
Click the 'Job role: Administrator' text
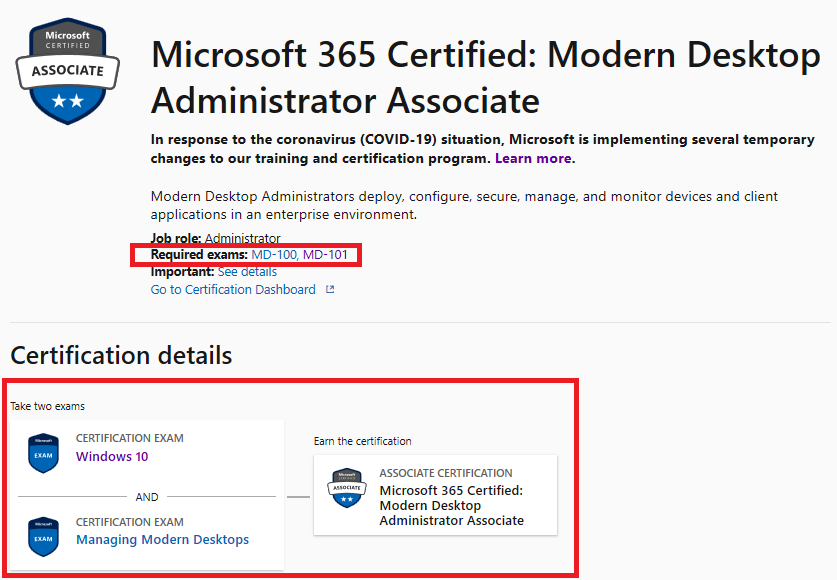(x=216, y=238)
